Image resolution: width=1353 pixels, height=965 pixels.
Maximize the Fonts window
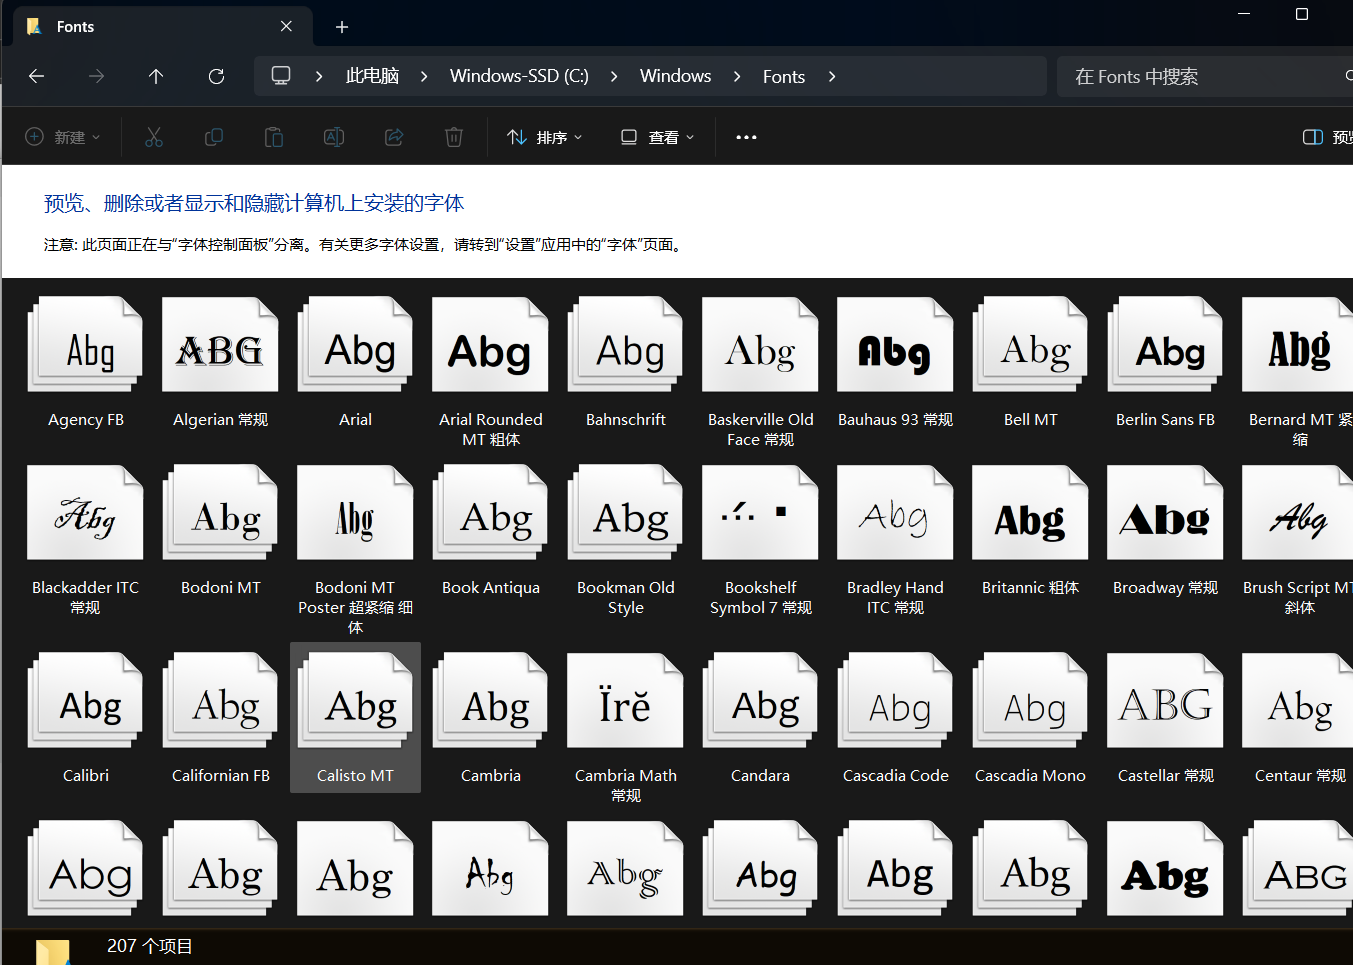point(1301,14)
